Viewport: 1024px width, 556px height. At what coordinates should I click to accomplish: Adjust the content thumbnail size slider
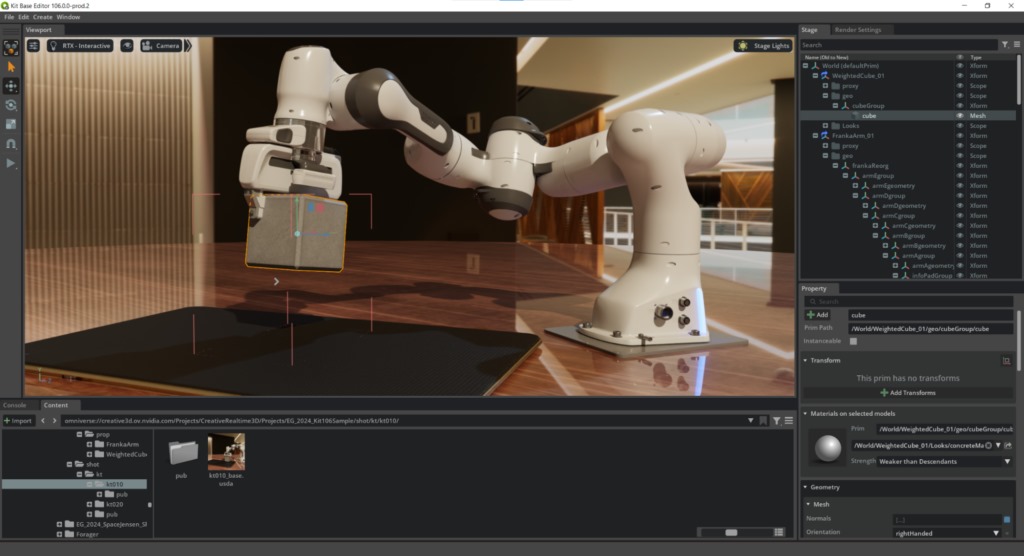731,532
